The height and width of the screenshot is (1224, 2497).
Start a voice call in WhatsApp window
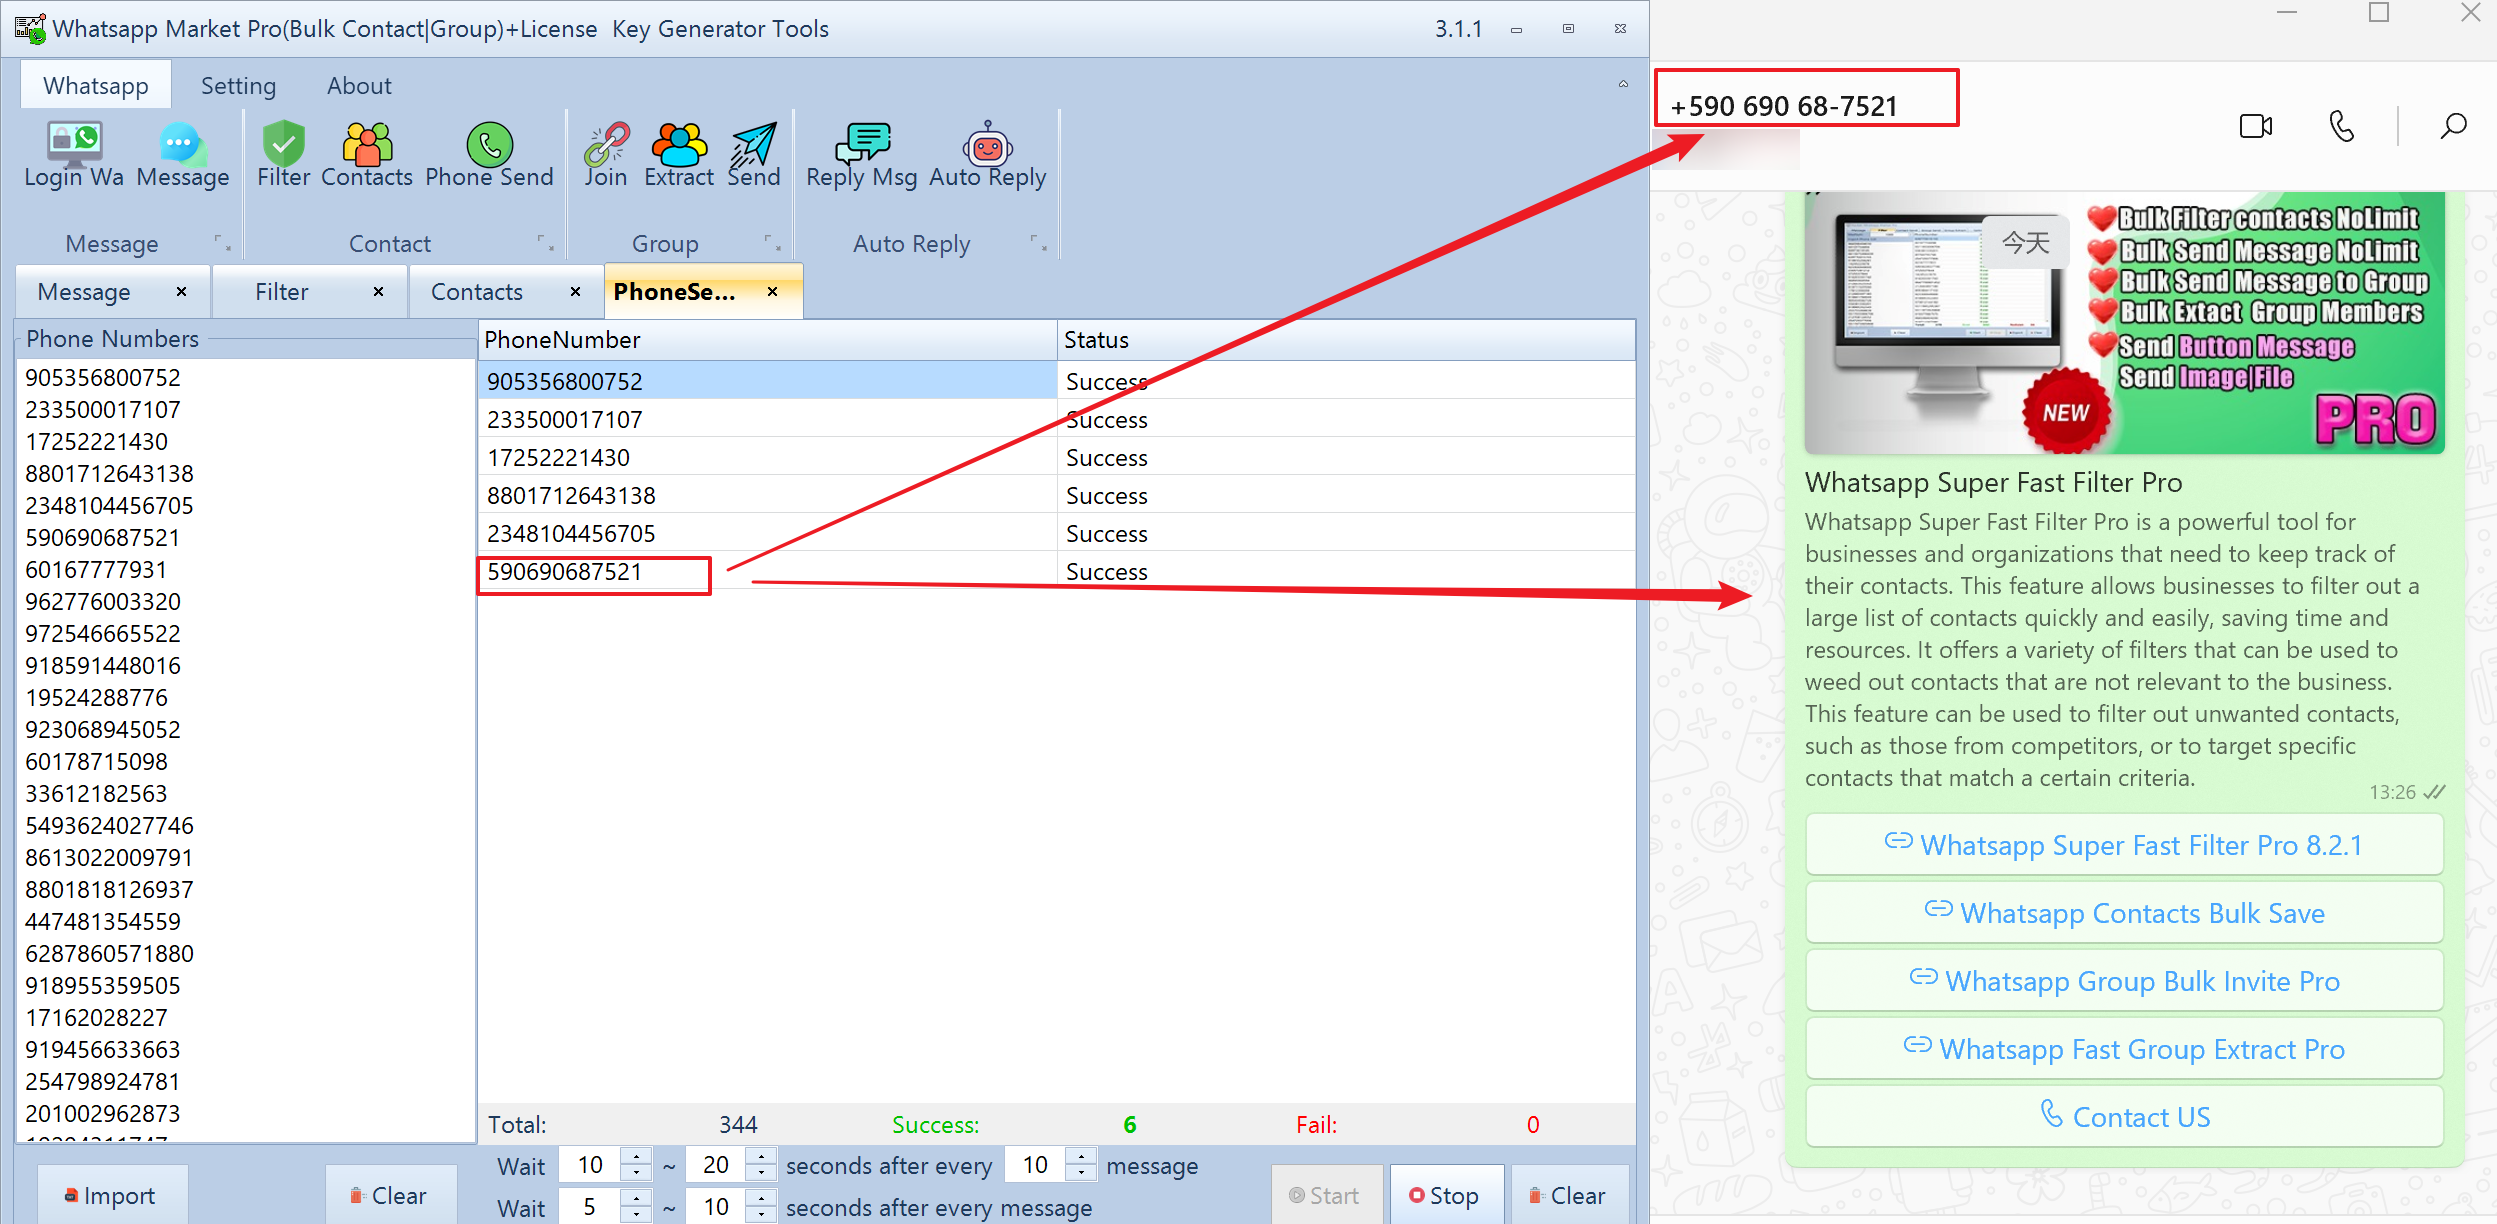[x=2341, y=126]
